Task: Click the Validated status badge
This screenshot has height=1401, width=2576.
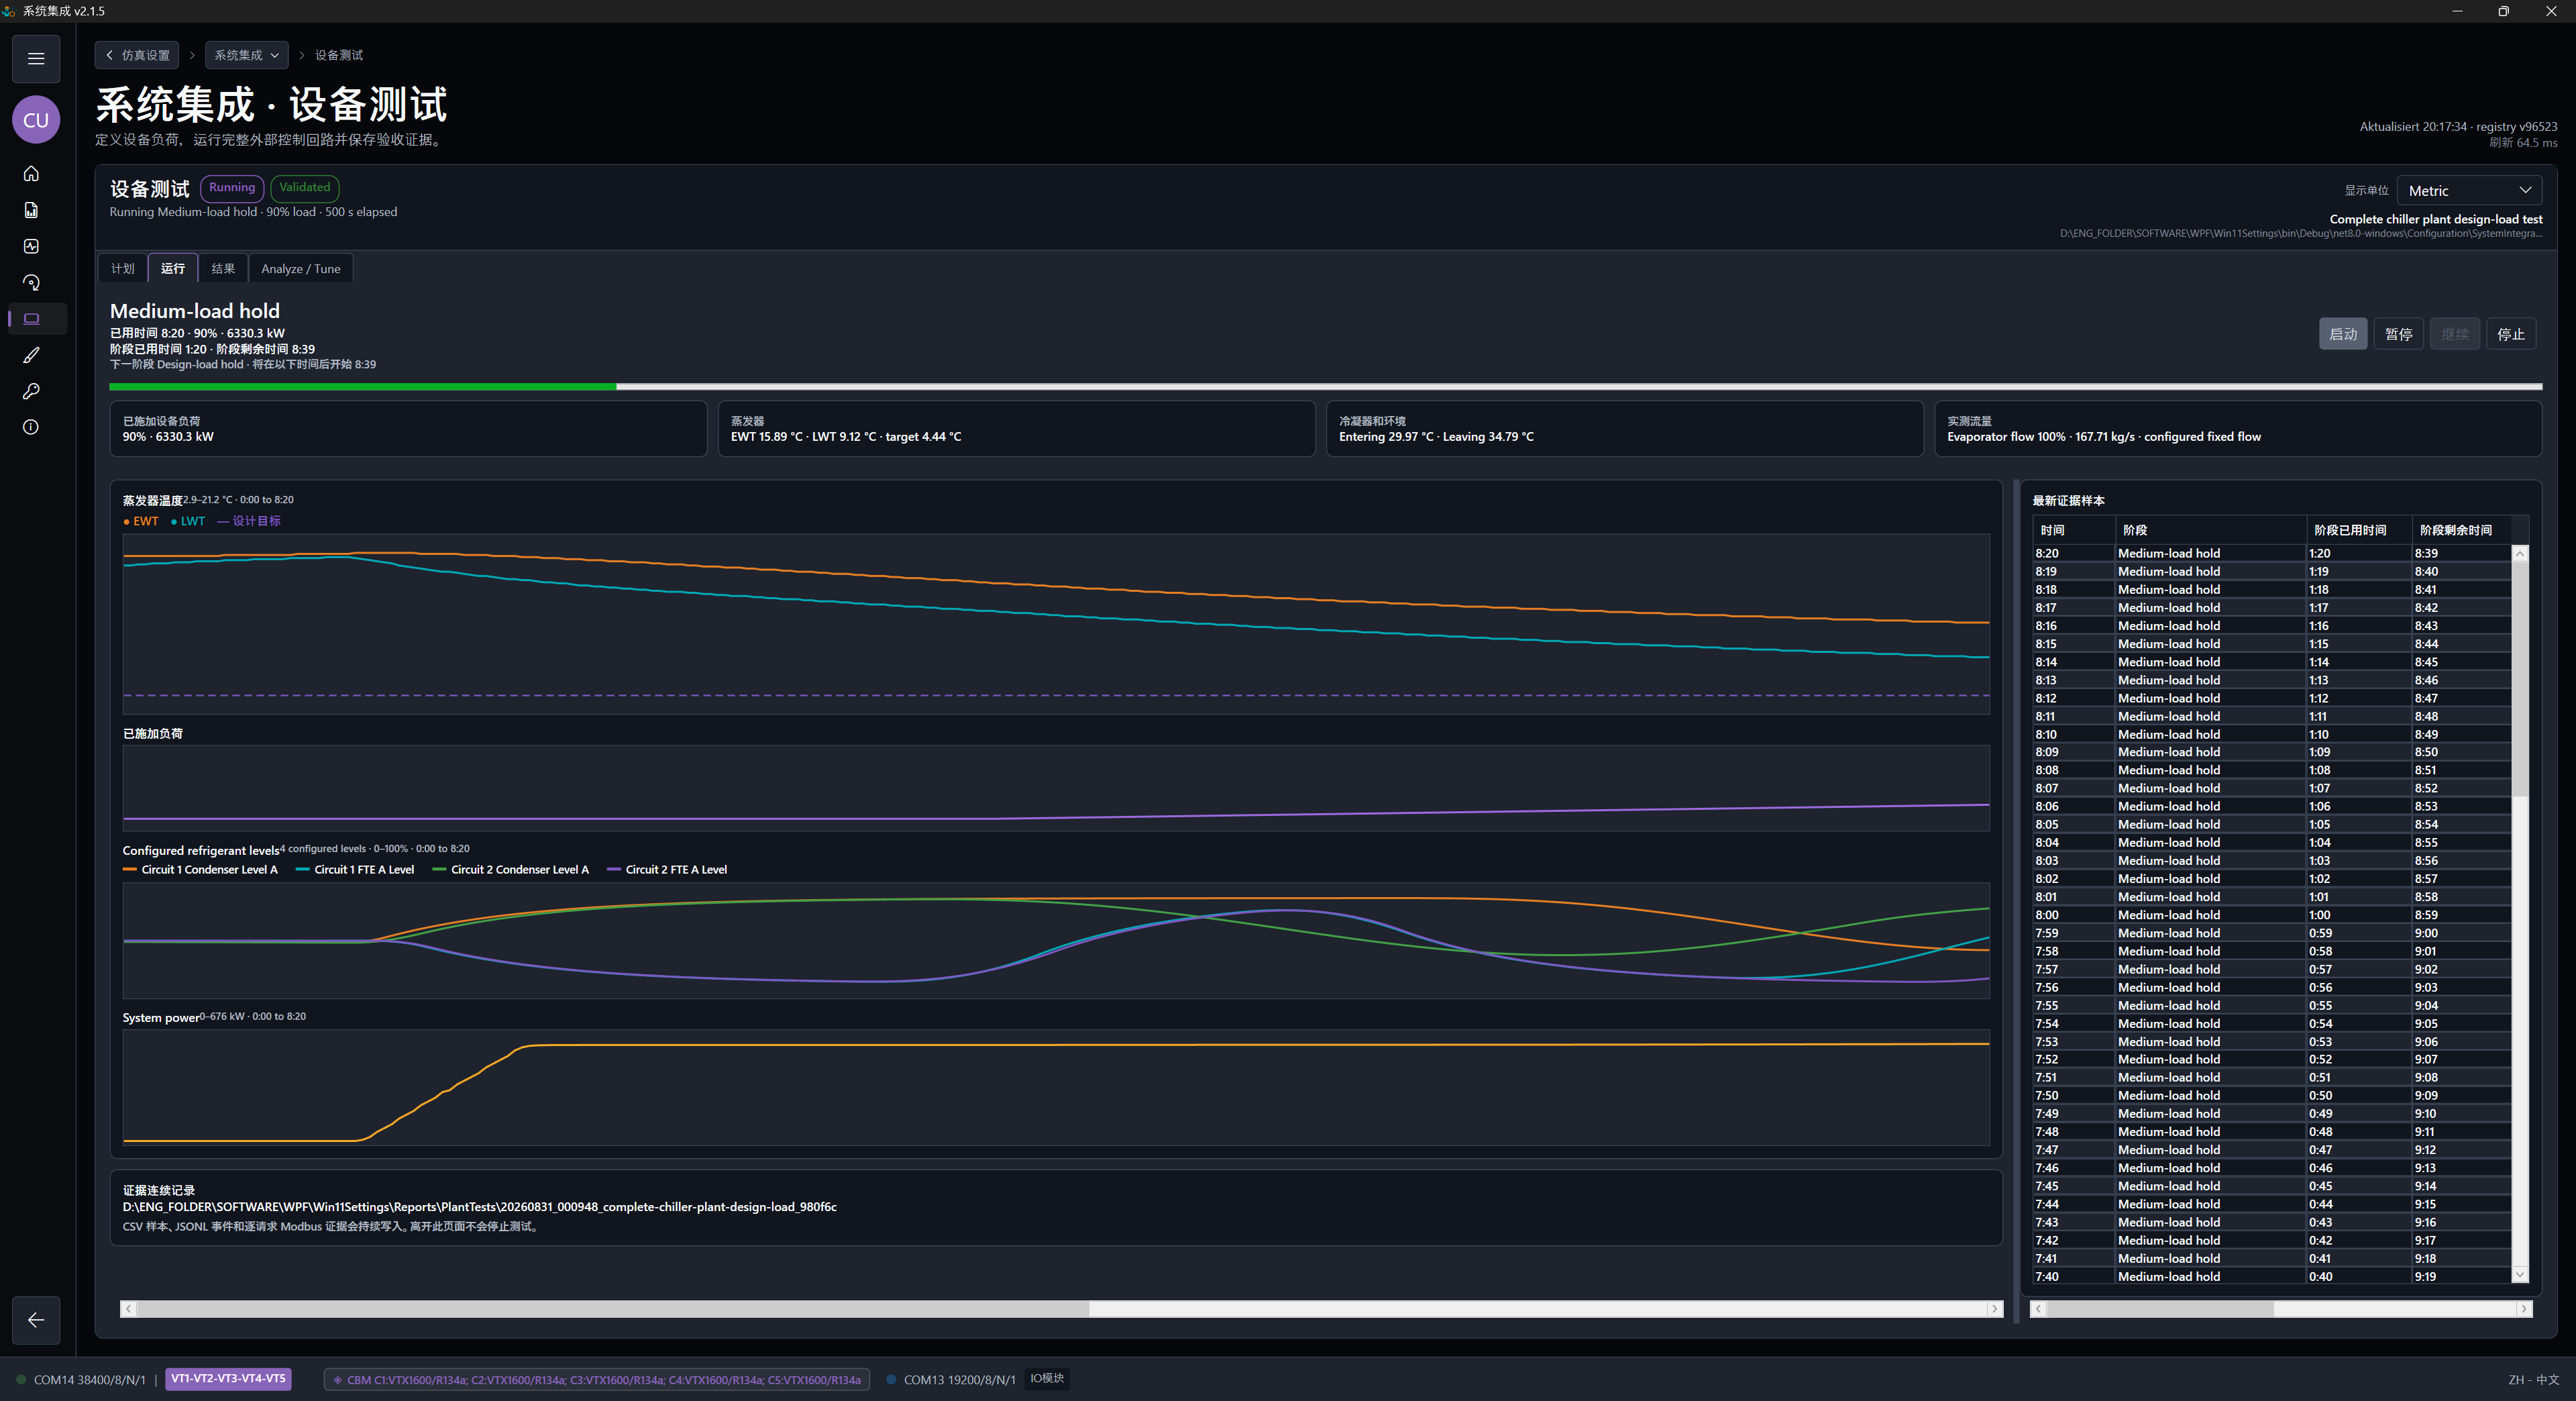Action: [x=305, y=188]
